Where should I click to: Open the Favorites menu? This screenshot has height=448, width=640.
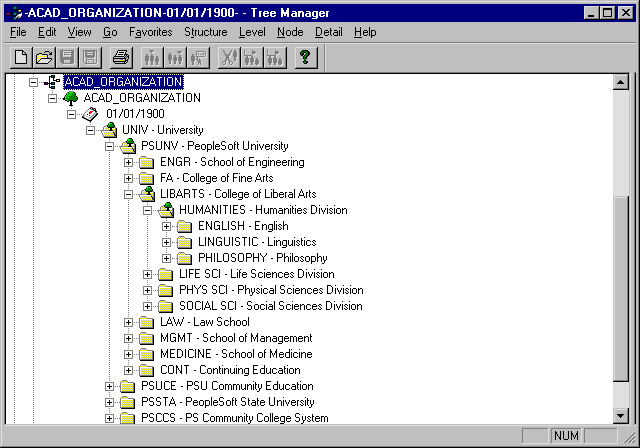(x=151, y=32)
